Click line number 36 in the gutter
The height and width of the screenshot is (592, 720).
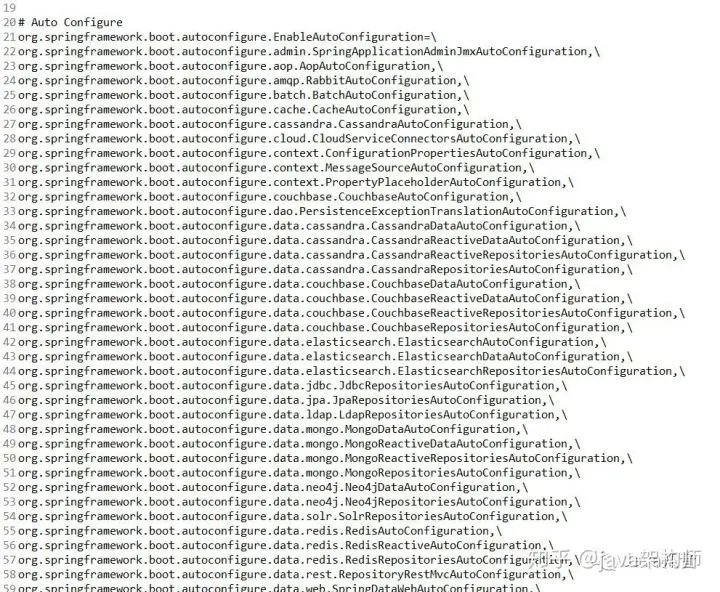[10, 255]
